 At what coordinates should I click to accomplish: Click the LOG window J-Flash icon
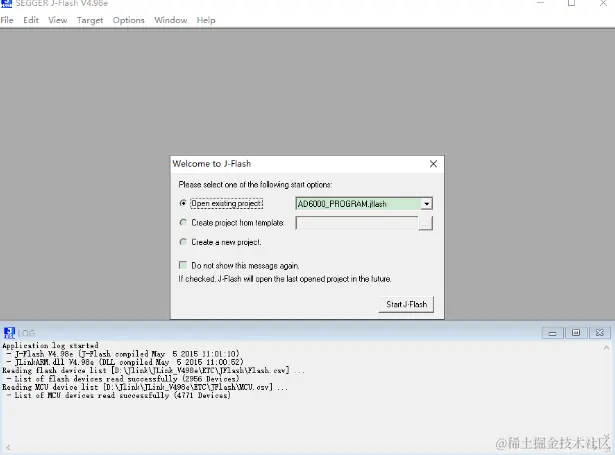9,333
